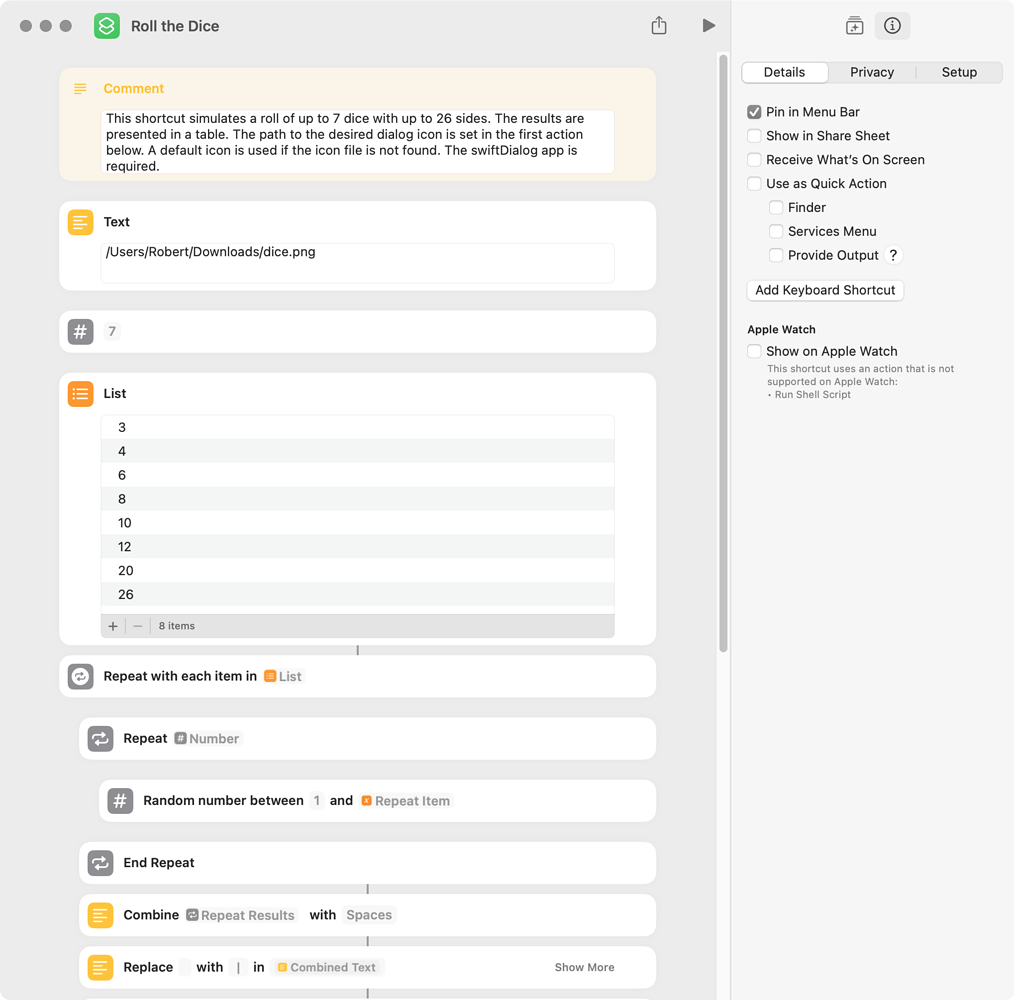Click the Text action icon
The width and height of the screenshot is (1014, 1000).
80,222
